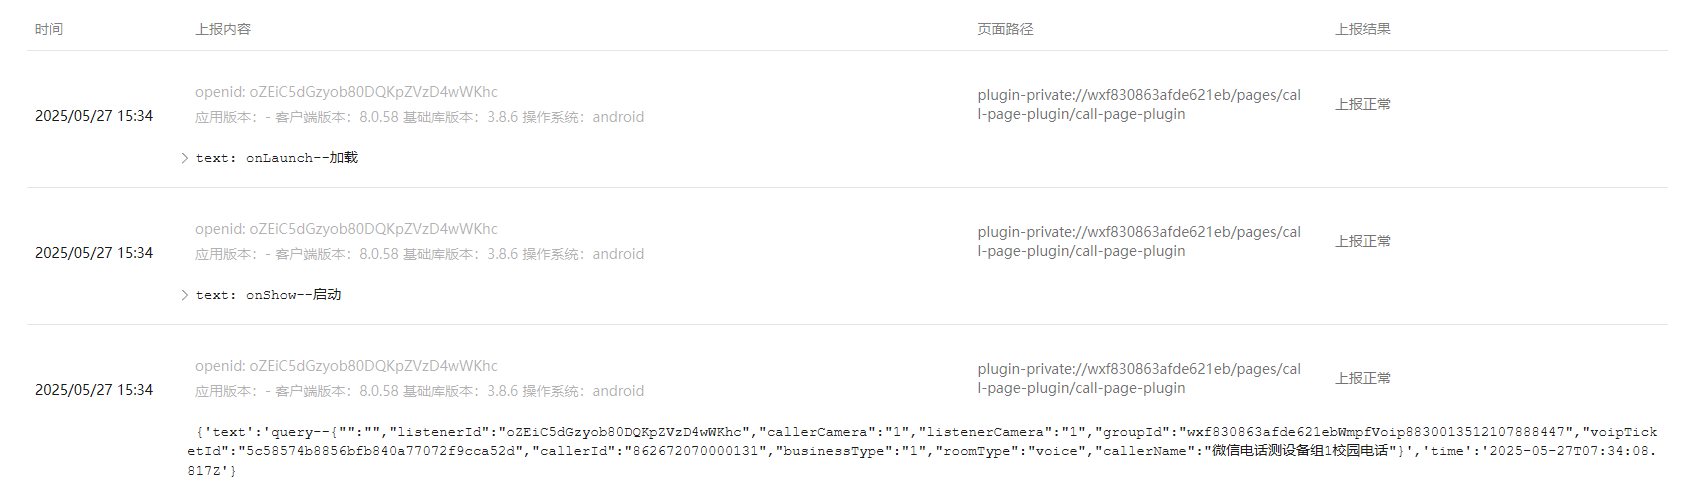1690x493 pixels.
Task: Click the first row's 2025/05/27 15:34 timestamp
Action: (x=94, y=116)
